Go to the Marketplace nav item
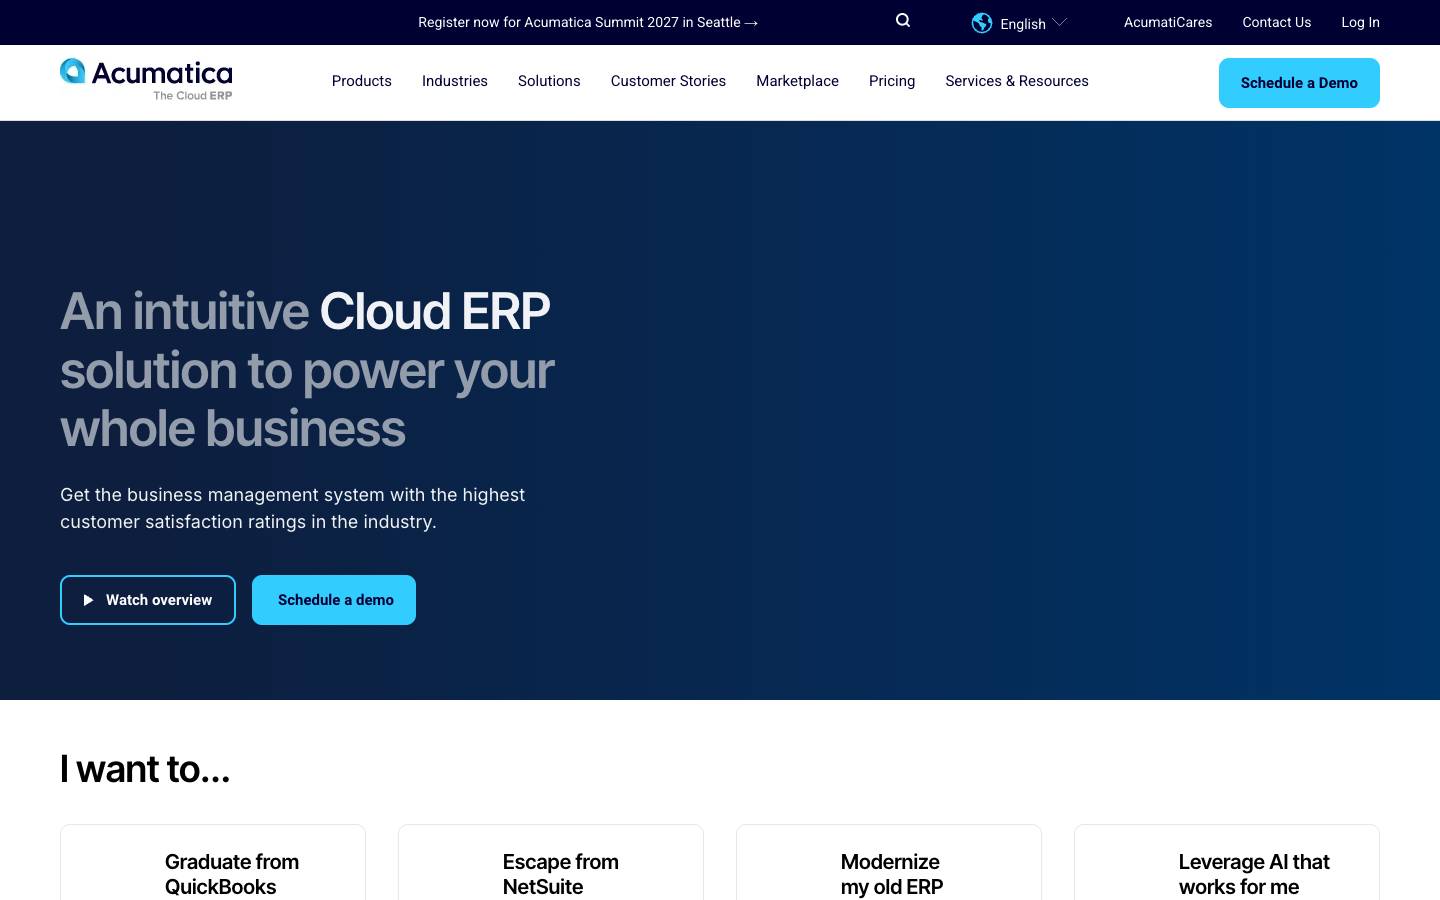Image resolution: width=1440 pixels, height=900 pixels. tap(797, 81)
